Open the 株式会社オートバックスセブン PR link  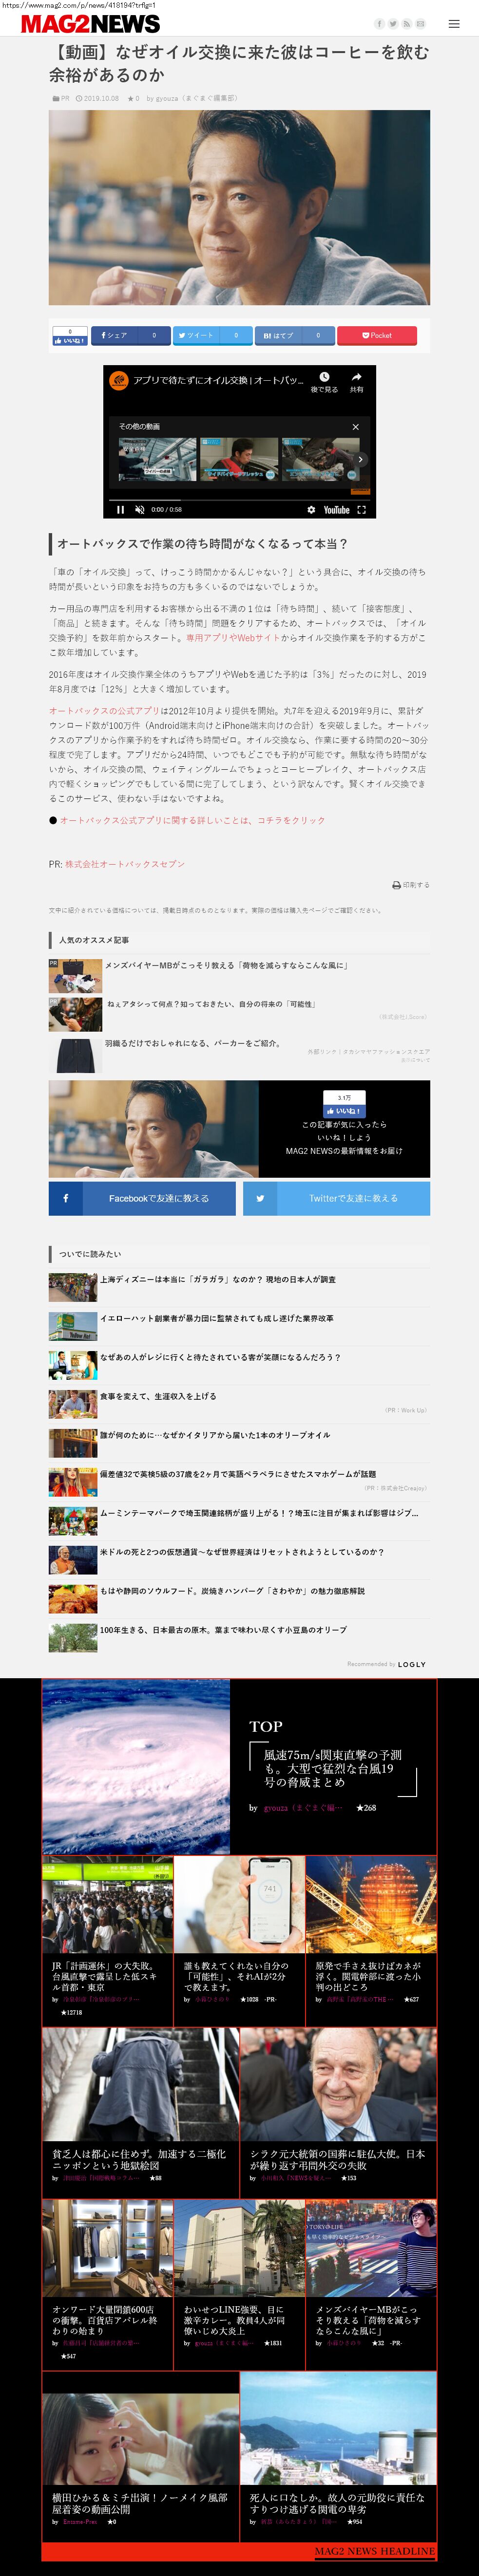pos(125,864)
